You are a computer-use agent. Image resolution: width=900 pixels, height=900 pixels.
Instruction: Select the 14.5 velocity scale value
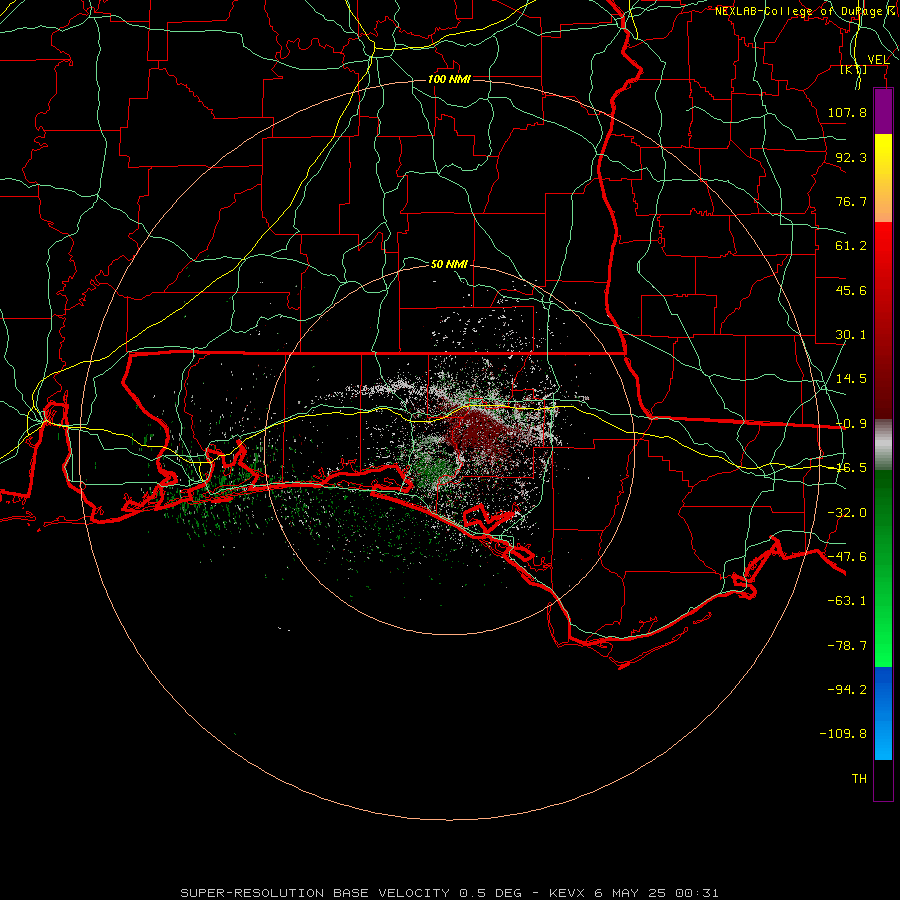pyautogui.click(x=851, y=379)
